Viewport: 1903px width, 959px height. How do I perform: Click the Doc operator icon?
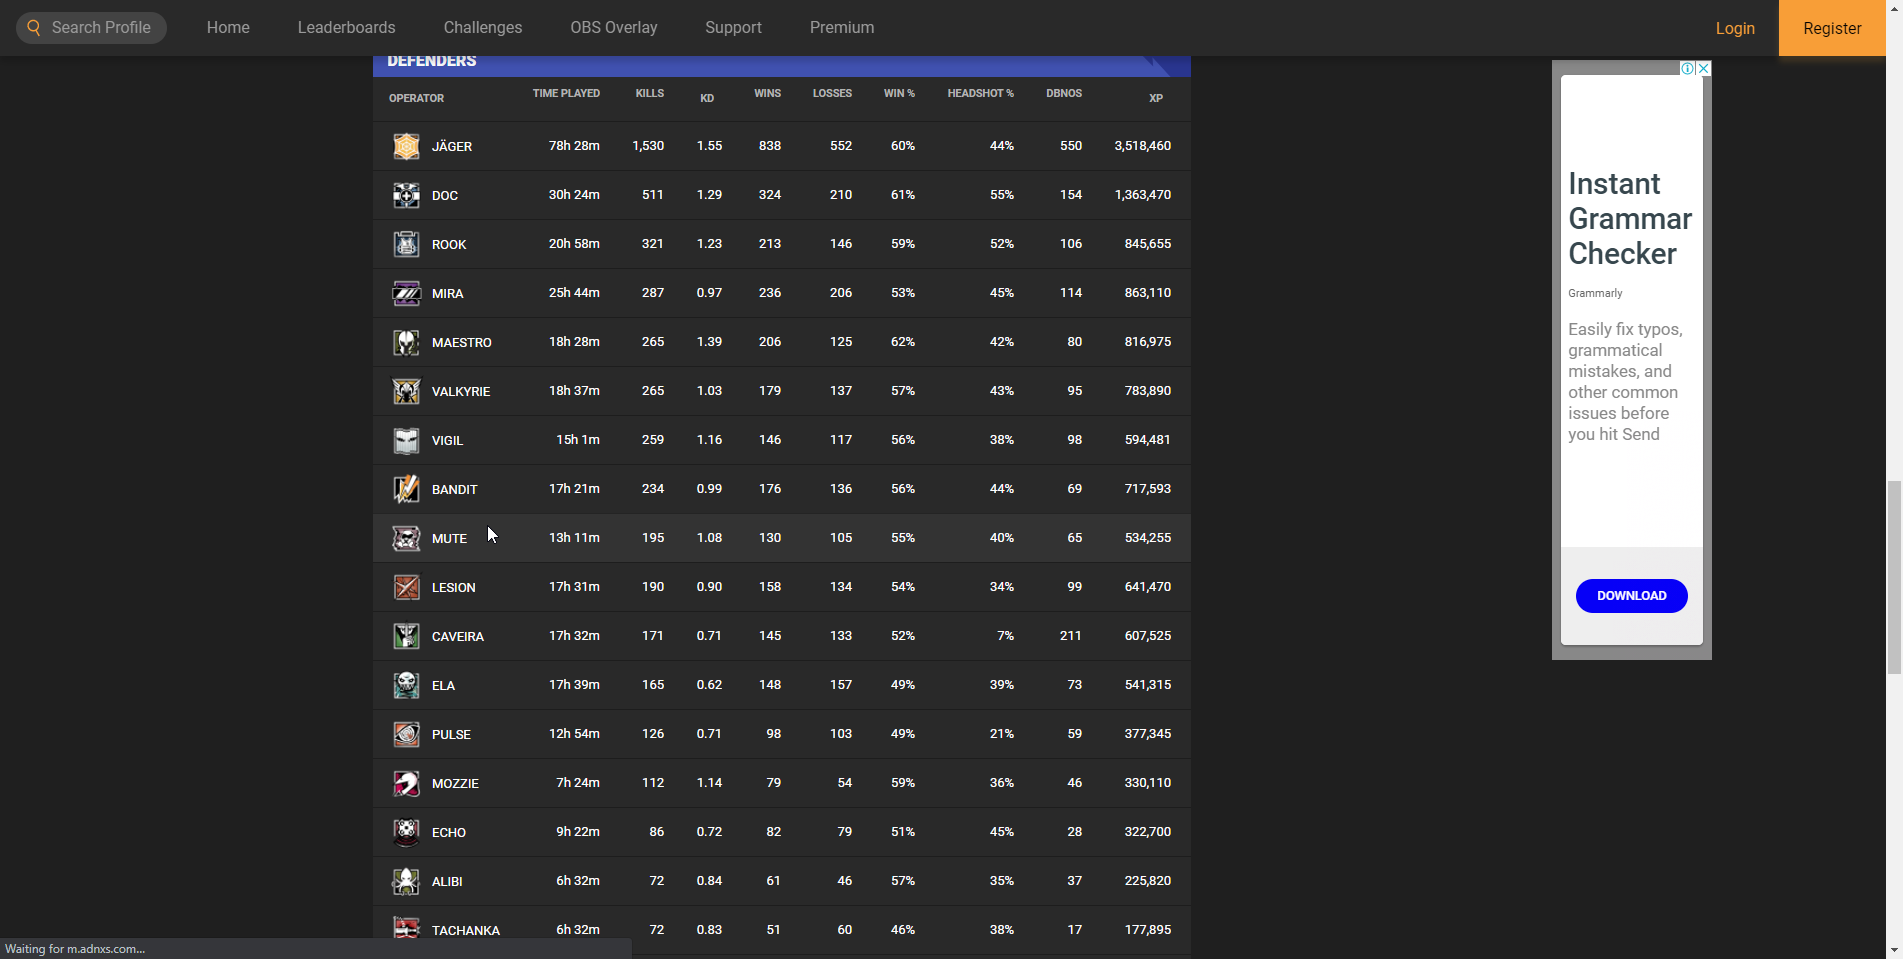point(406,195)
